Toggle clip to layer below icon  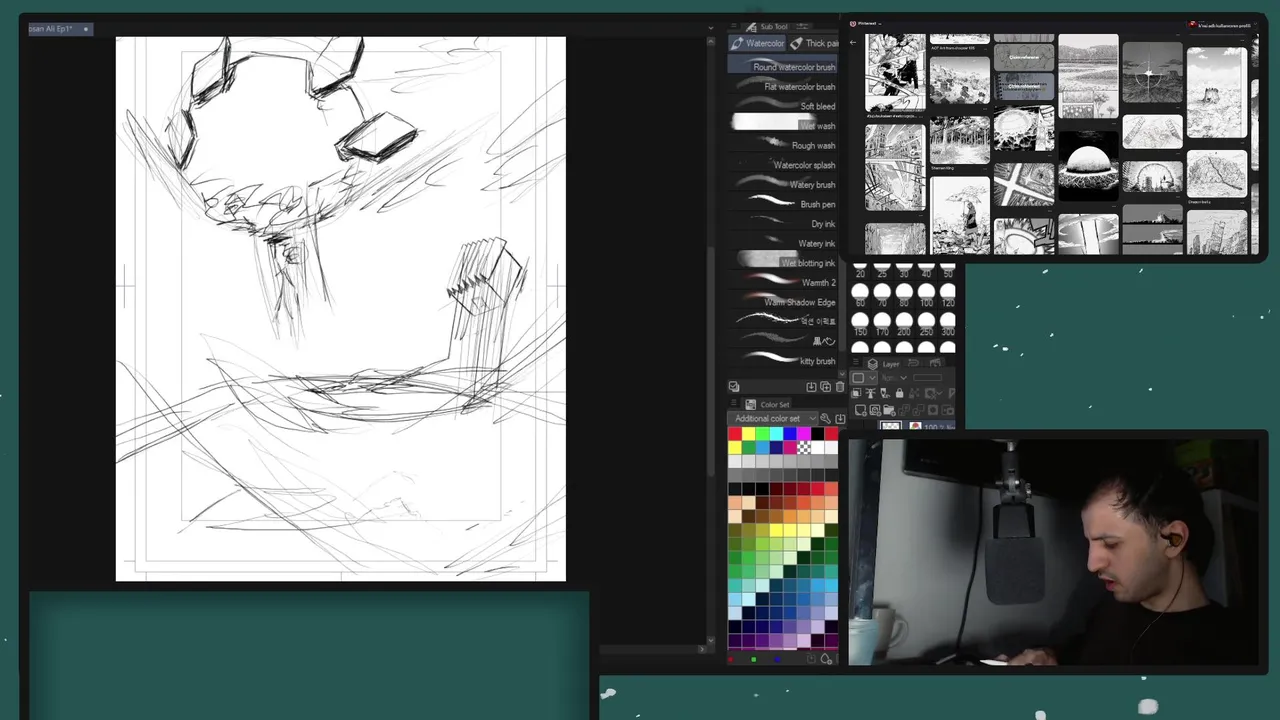(x=856, y=393)
